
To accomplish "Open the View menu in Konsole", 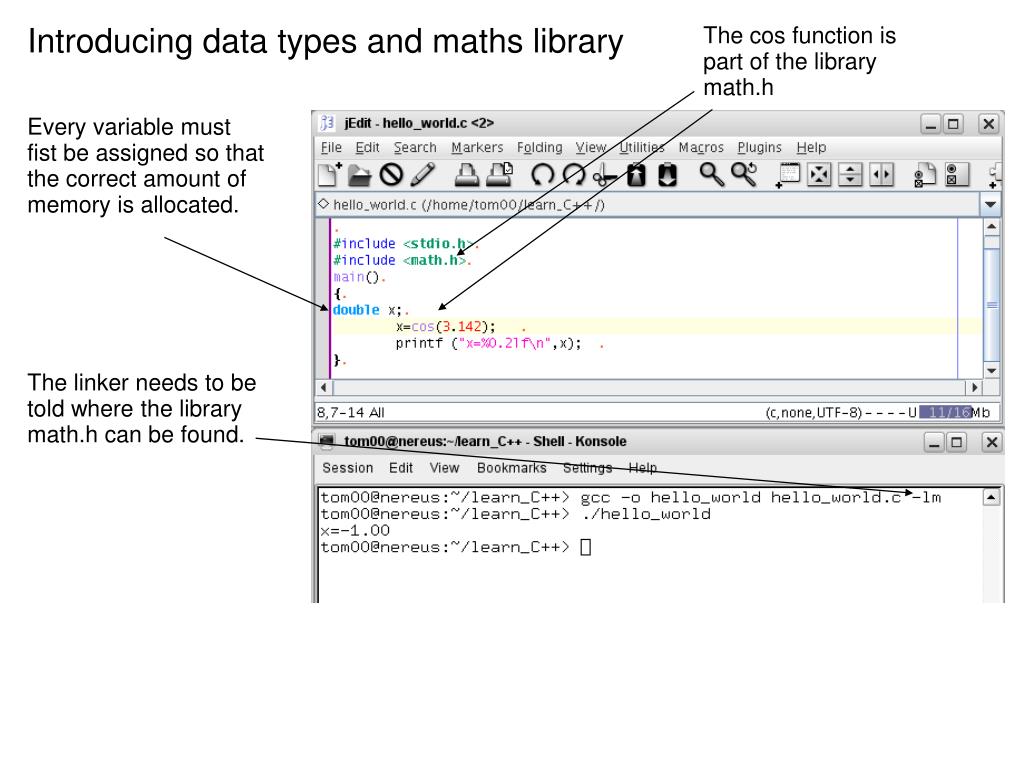I will coord(444,468).
